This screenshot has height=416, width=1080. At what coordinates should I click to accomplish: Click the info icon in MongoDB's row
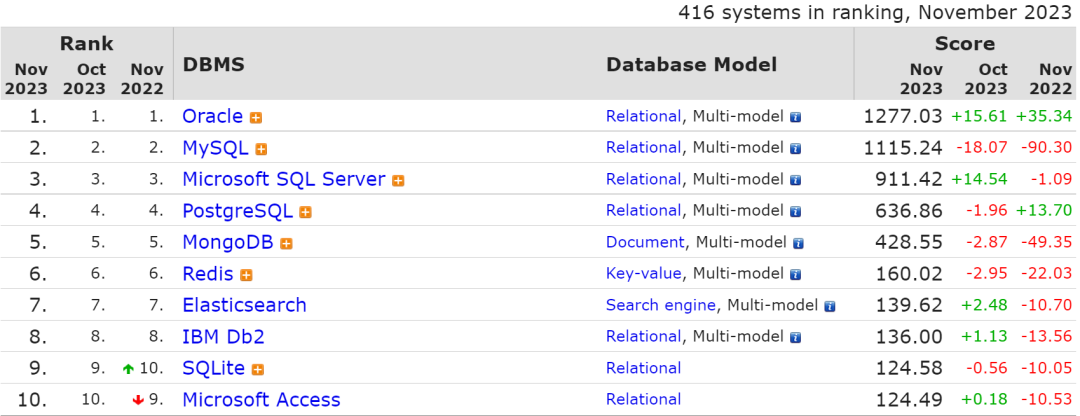click(798, 243)
